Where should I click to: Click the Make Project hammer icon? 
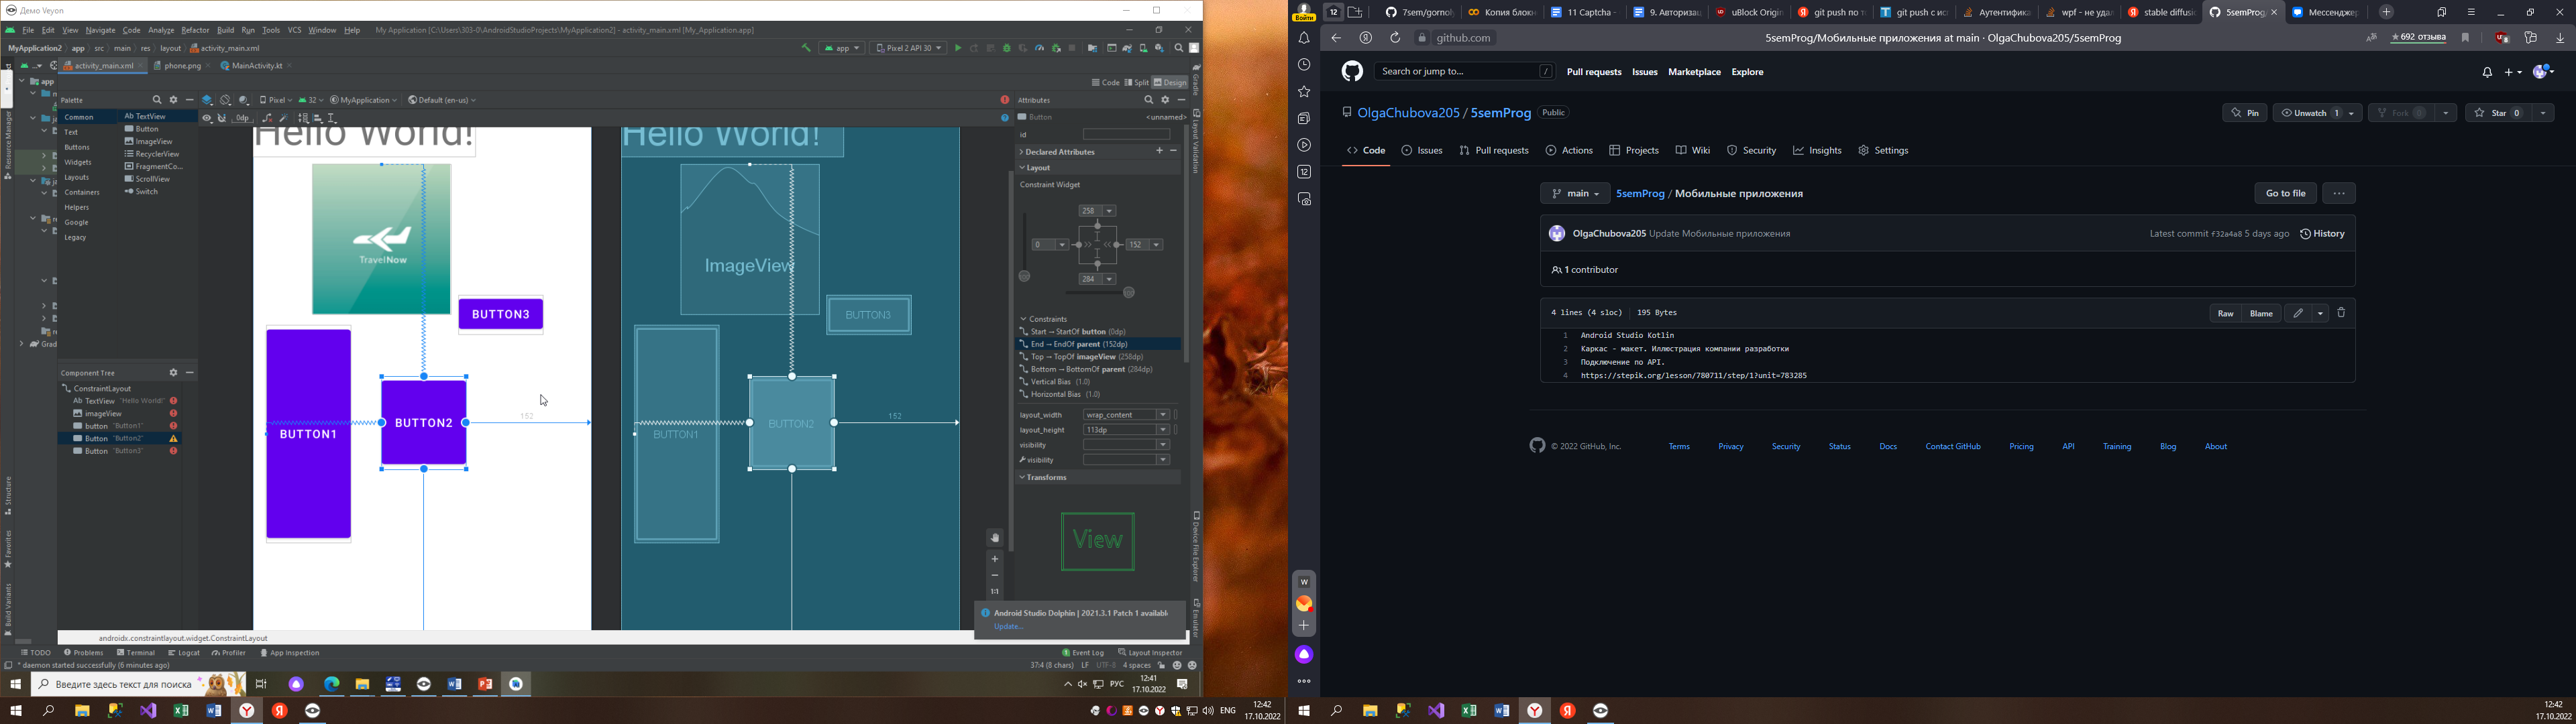(806, 48)
